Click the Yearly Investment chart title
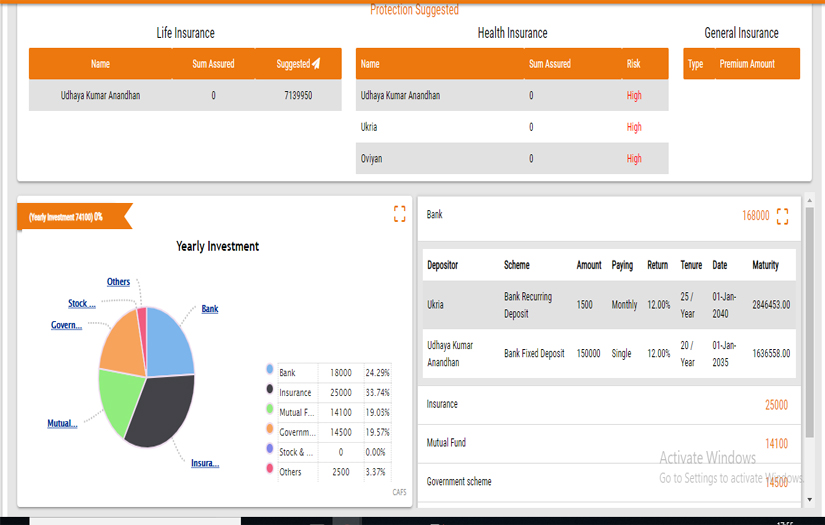The image size is (825, 525). [217, 247]
